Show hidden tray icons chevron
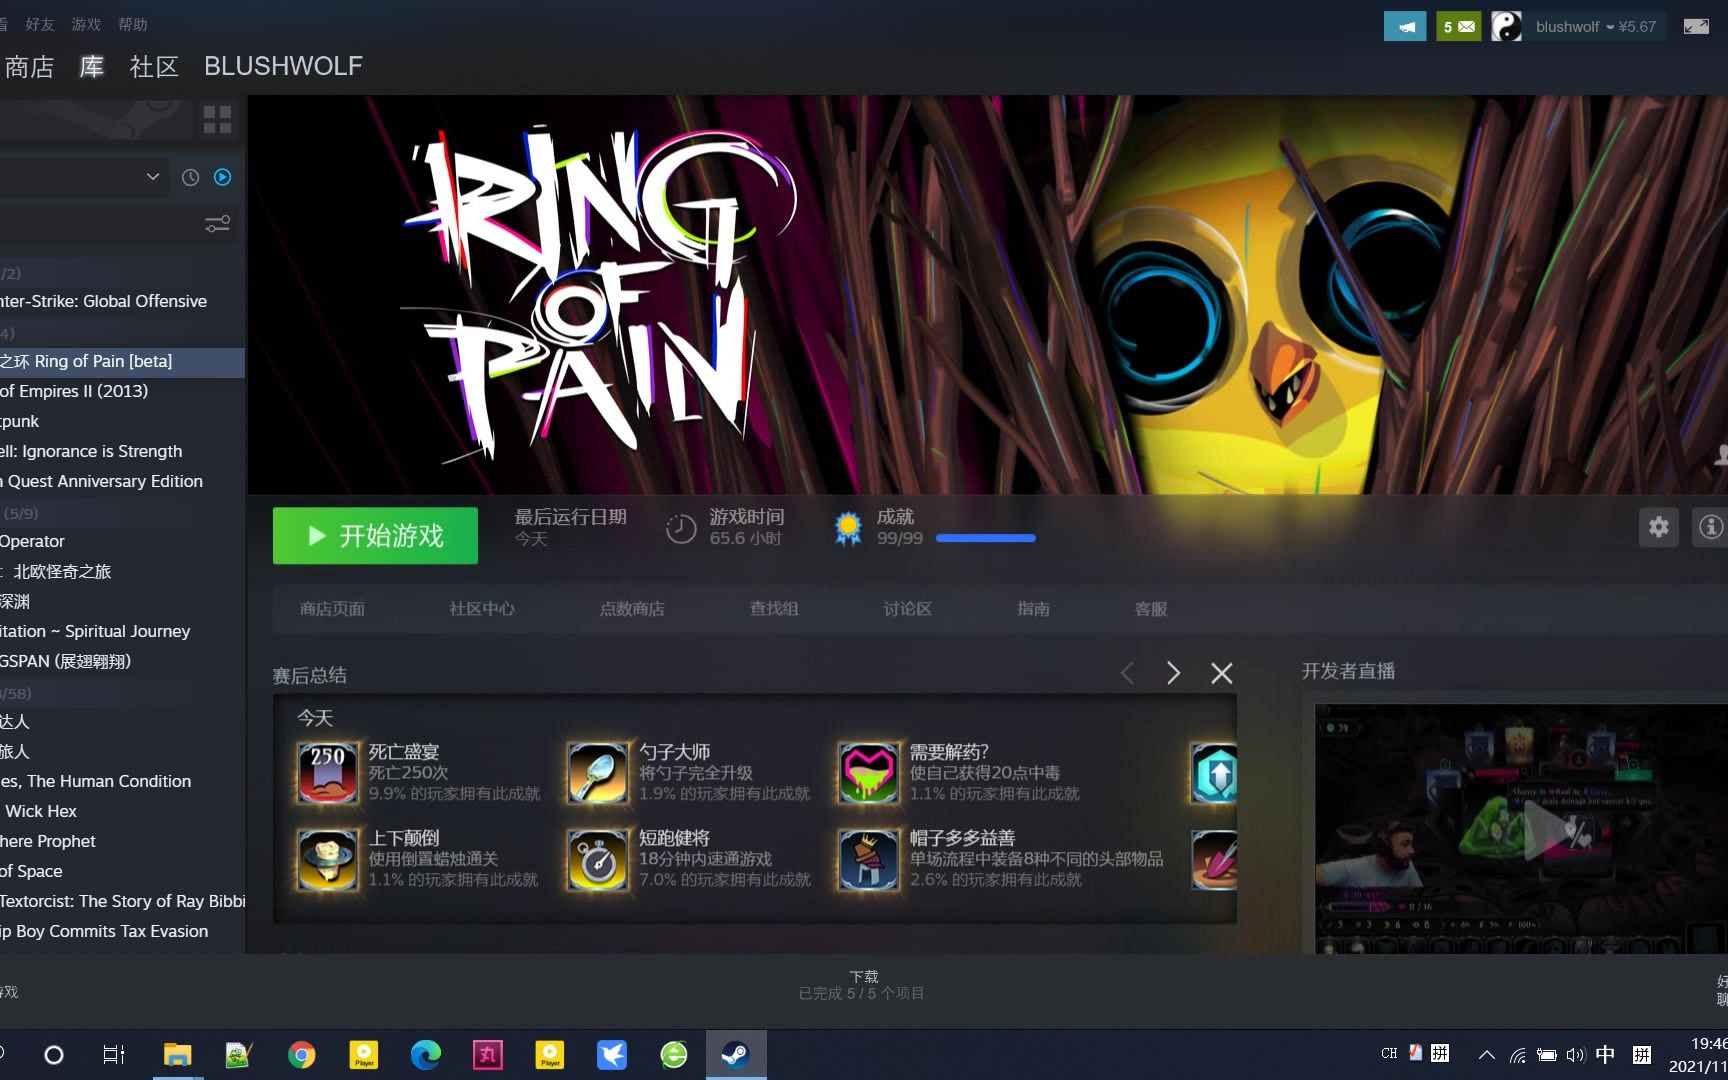Screen dimensions: 1728x1080 (x=1487, y=1055)
